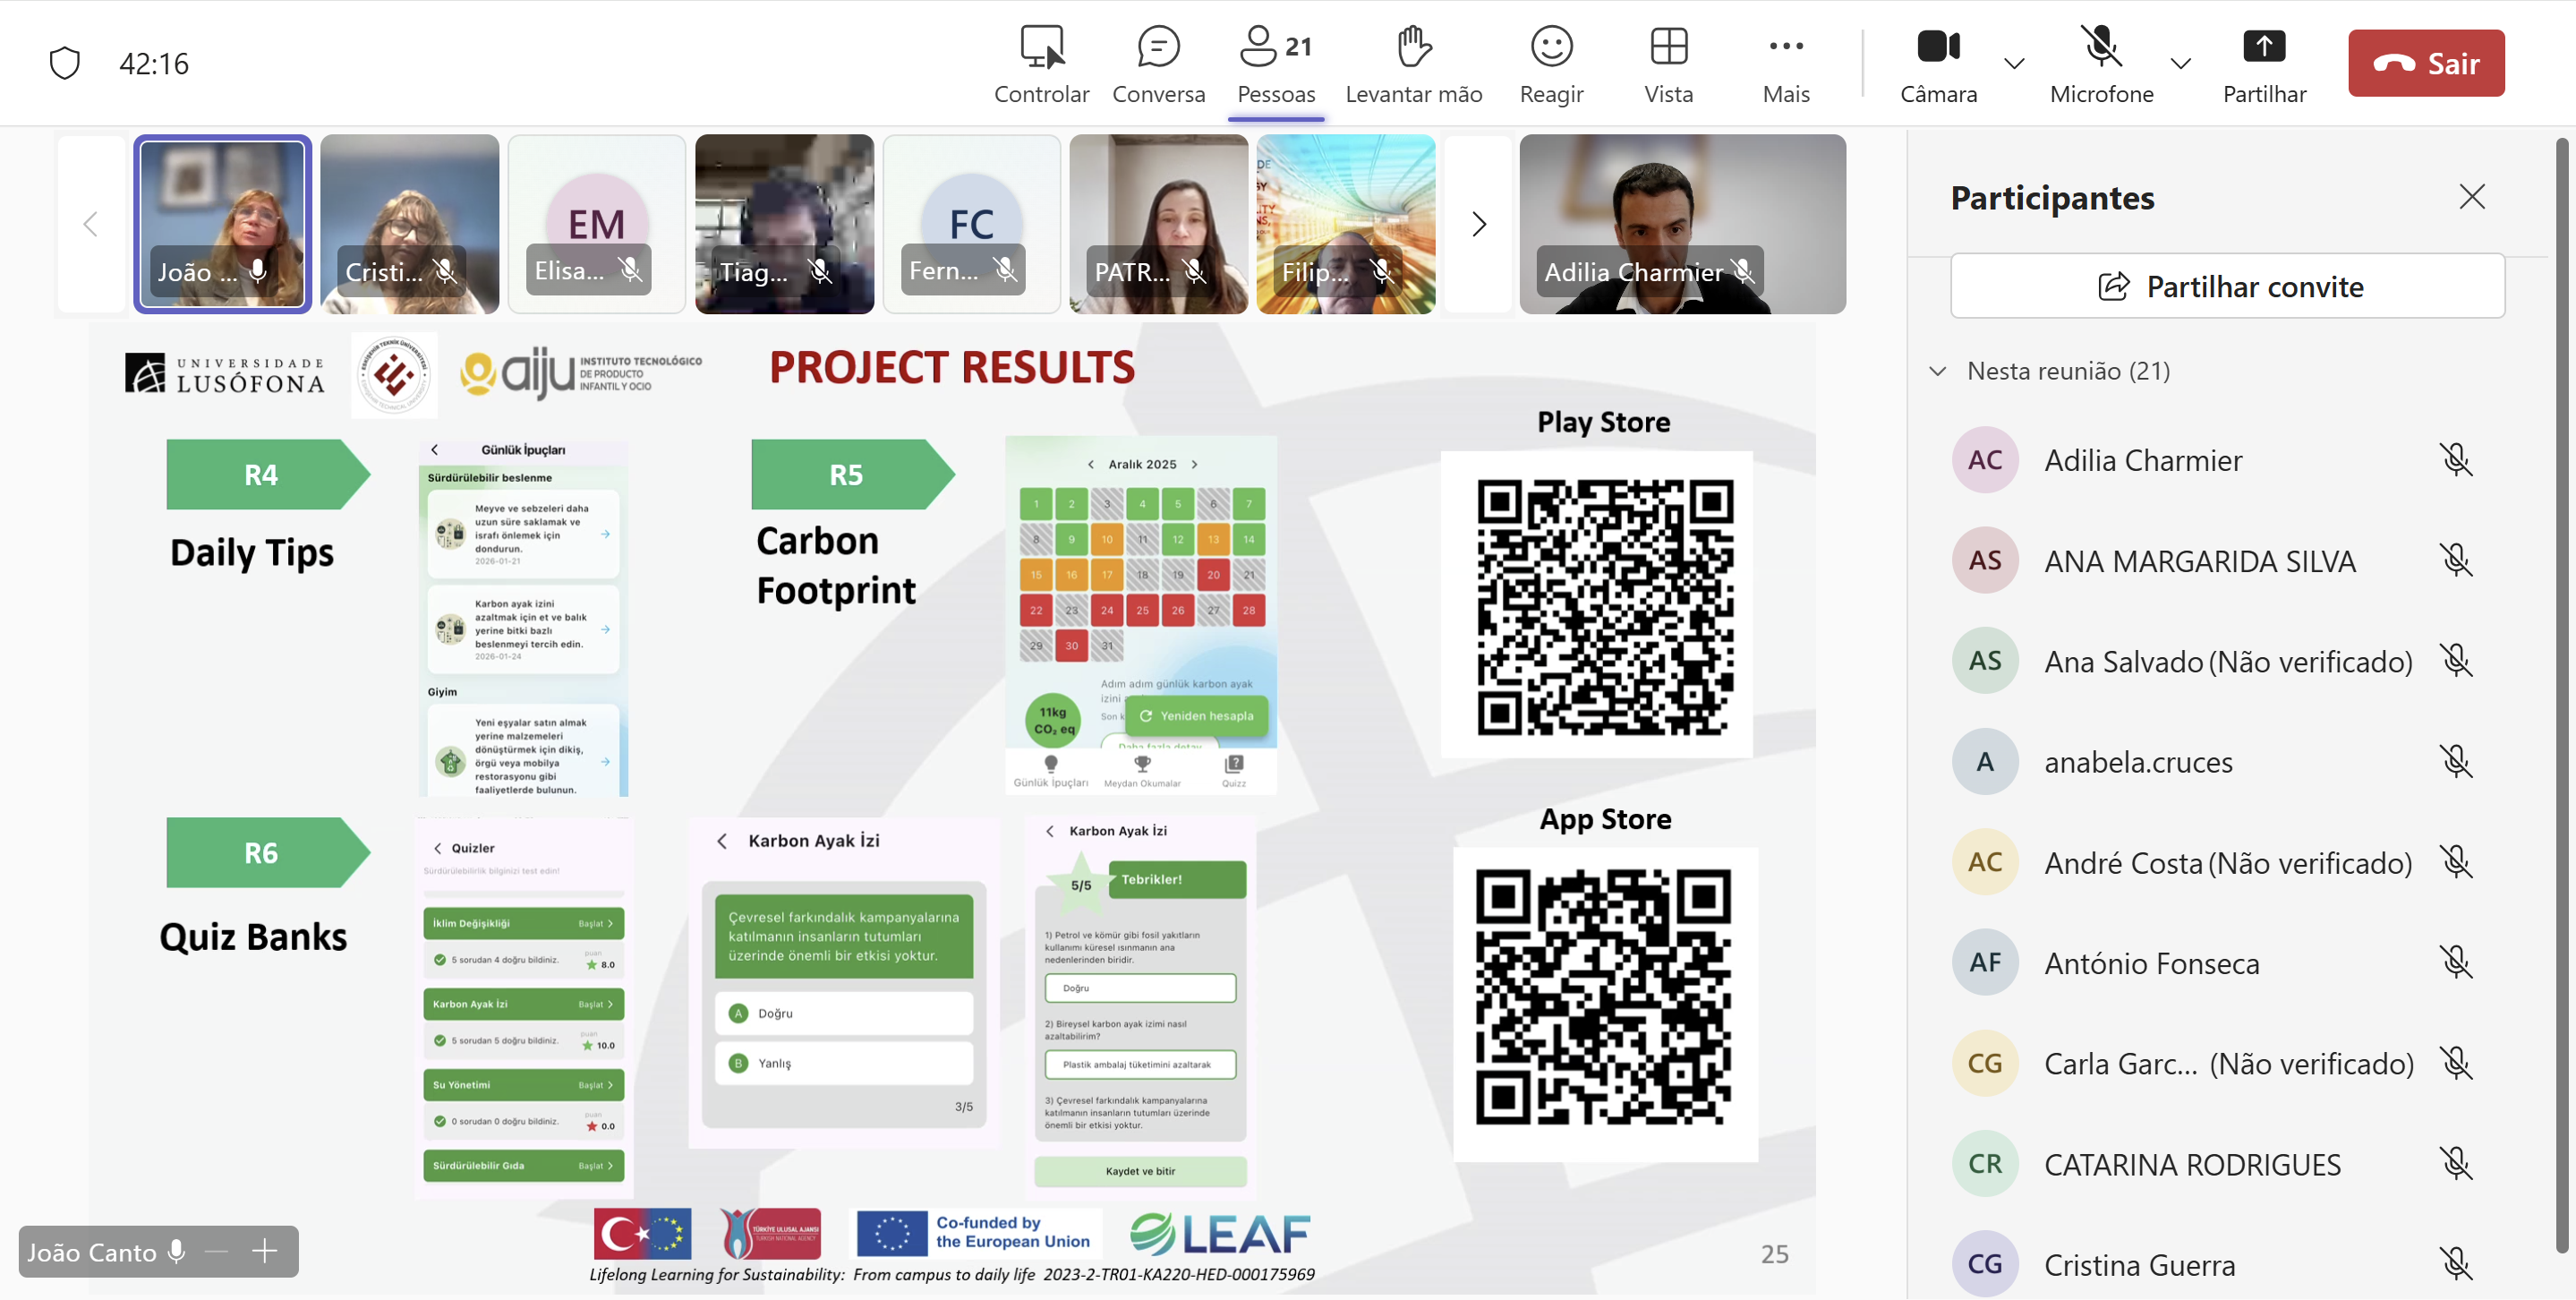This screenshot has width=2576, height=1300.
Task: Click the Sair leave meeting button
Action: pyautogui.click(x=2425, y=63)
